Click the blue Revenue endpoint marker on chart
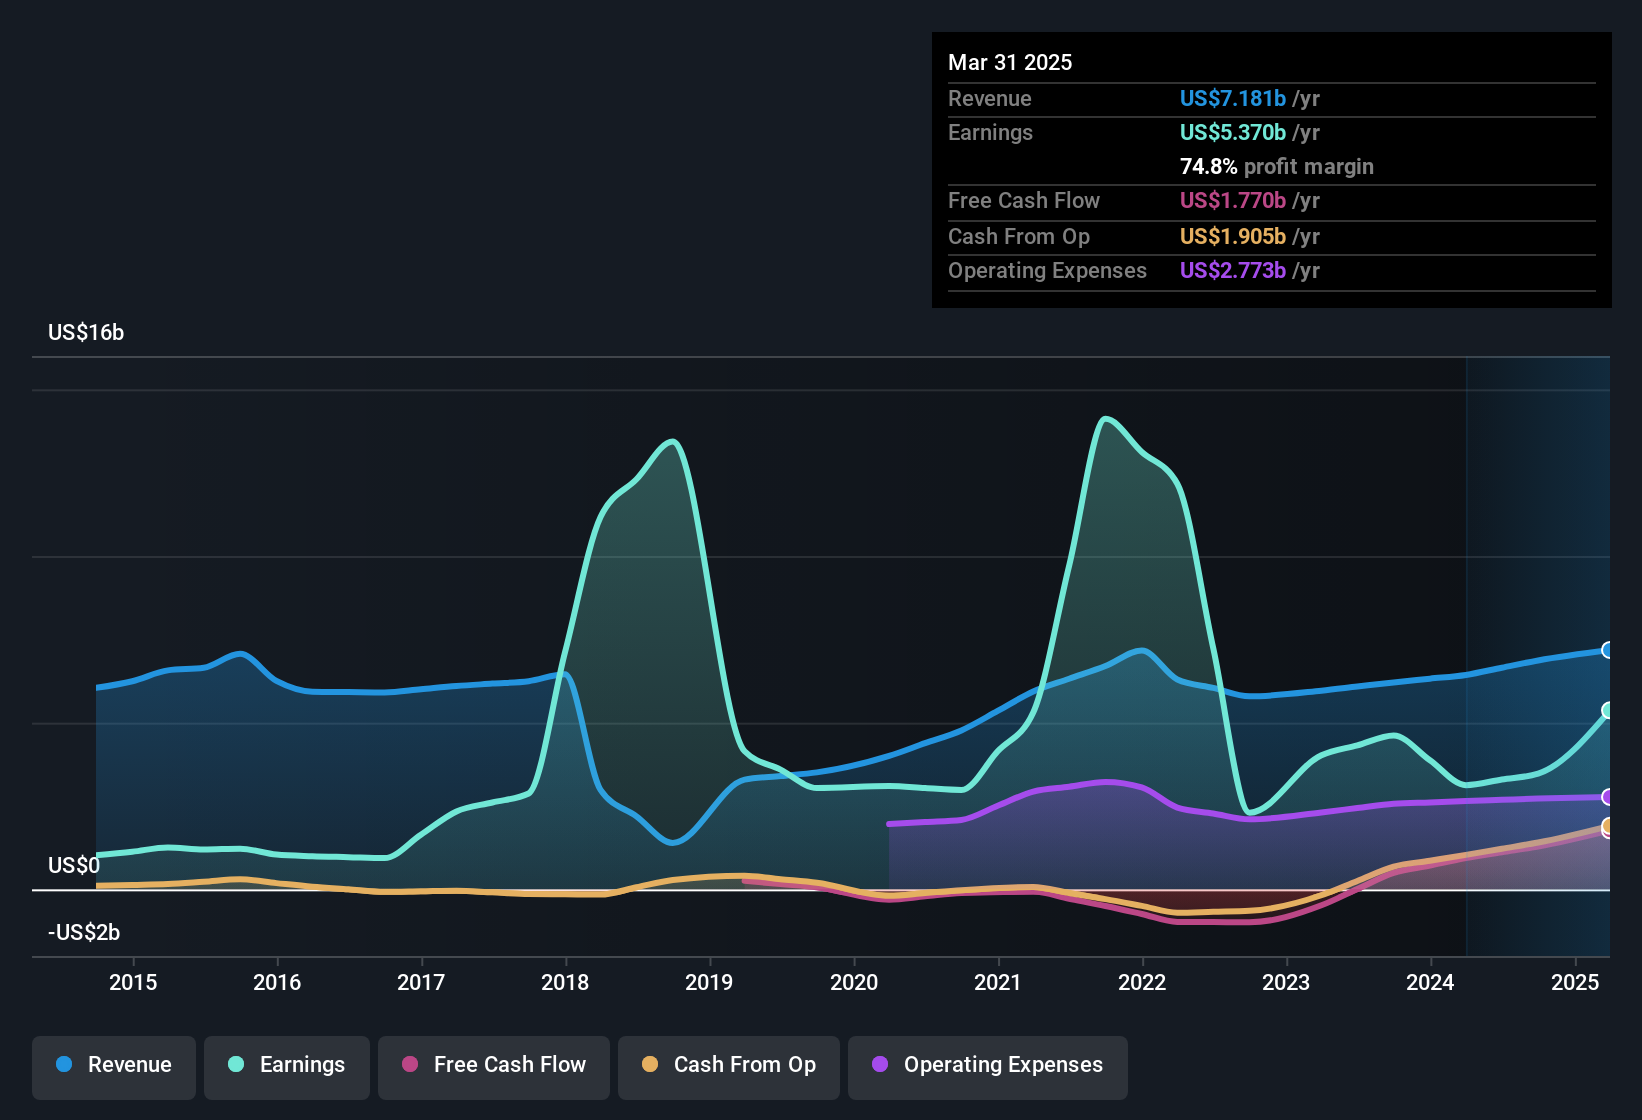 pos(1607,650)
